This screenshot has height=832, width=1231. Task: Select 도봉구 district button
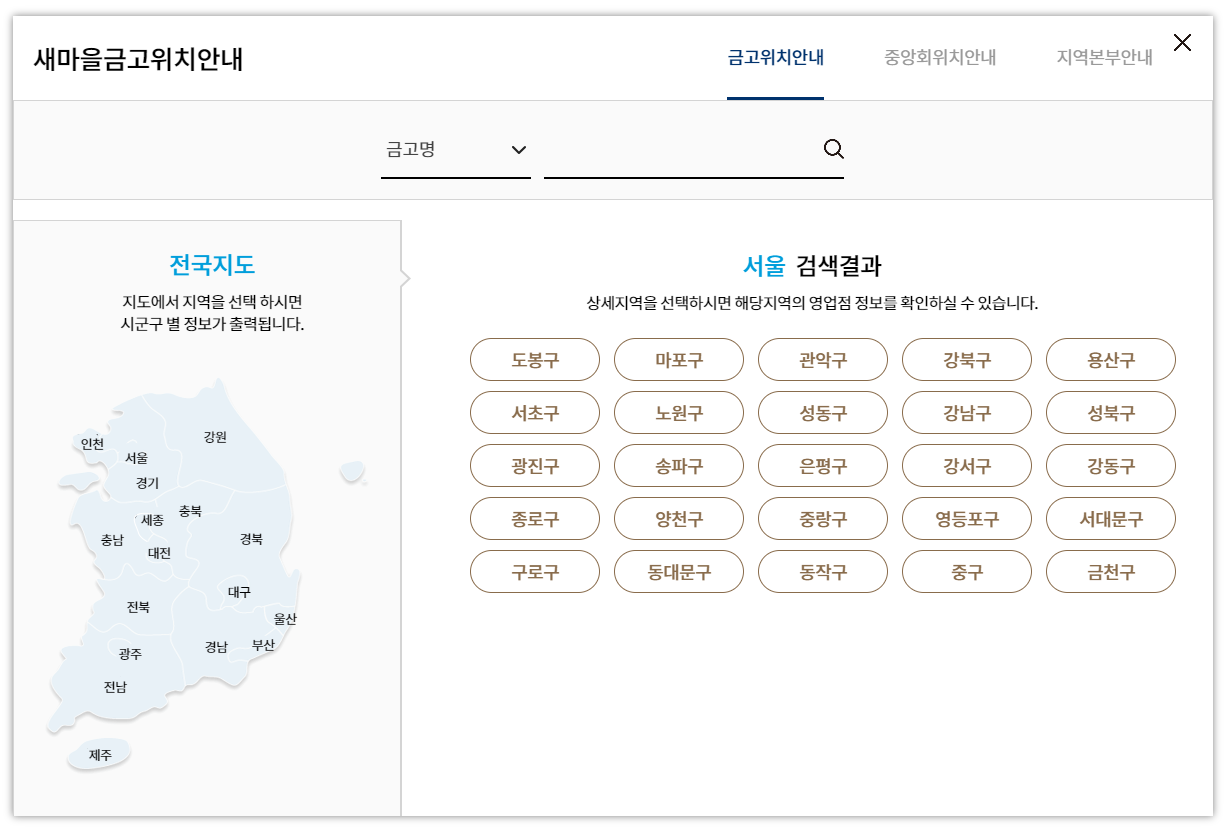pos(535,360)
